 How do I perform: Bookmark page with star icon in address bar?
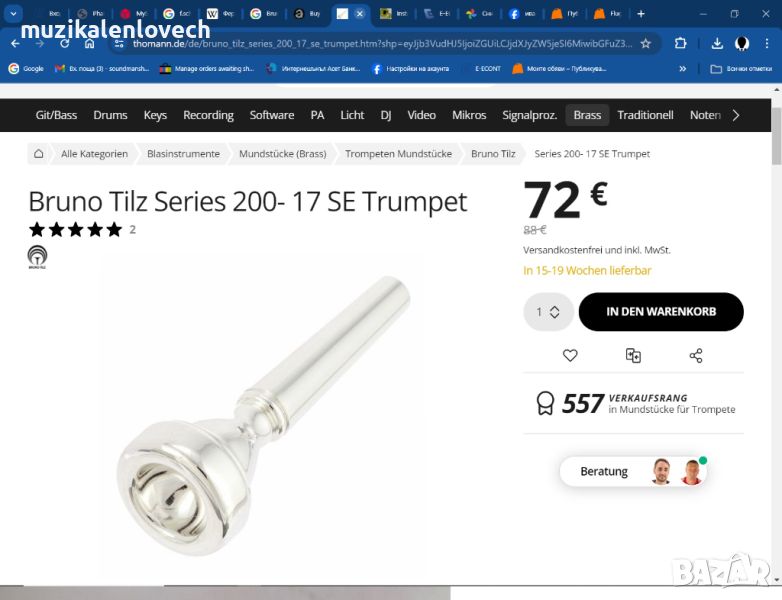[645, 43]
